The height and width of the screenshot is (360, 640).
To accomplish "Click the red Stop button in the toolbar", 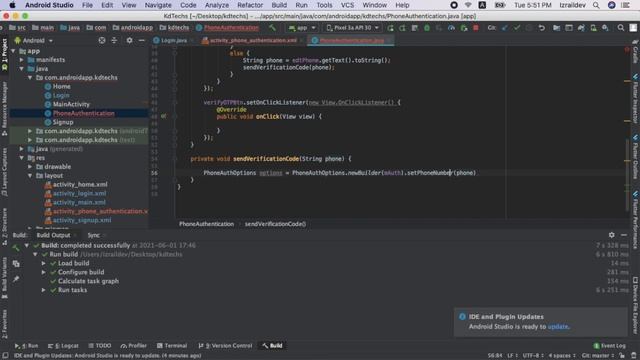I will coord(476,28).
